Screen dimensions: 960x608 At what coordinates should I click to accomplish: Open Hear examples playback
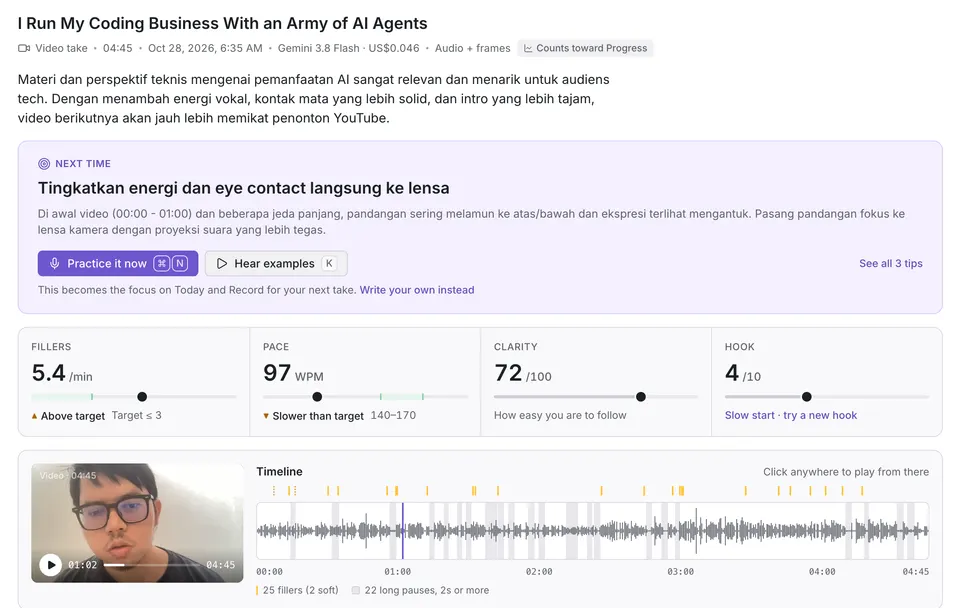pyautogui.click(x=276, y=263)
